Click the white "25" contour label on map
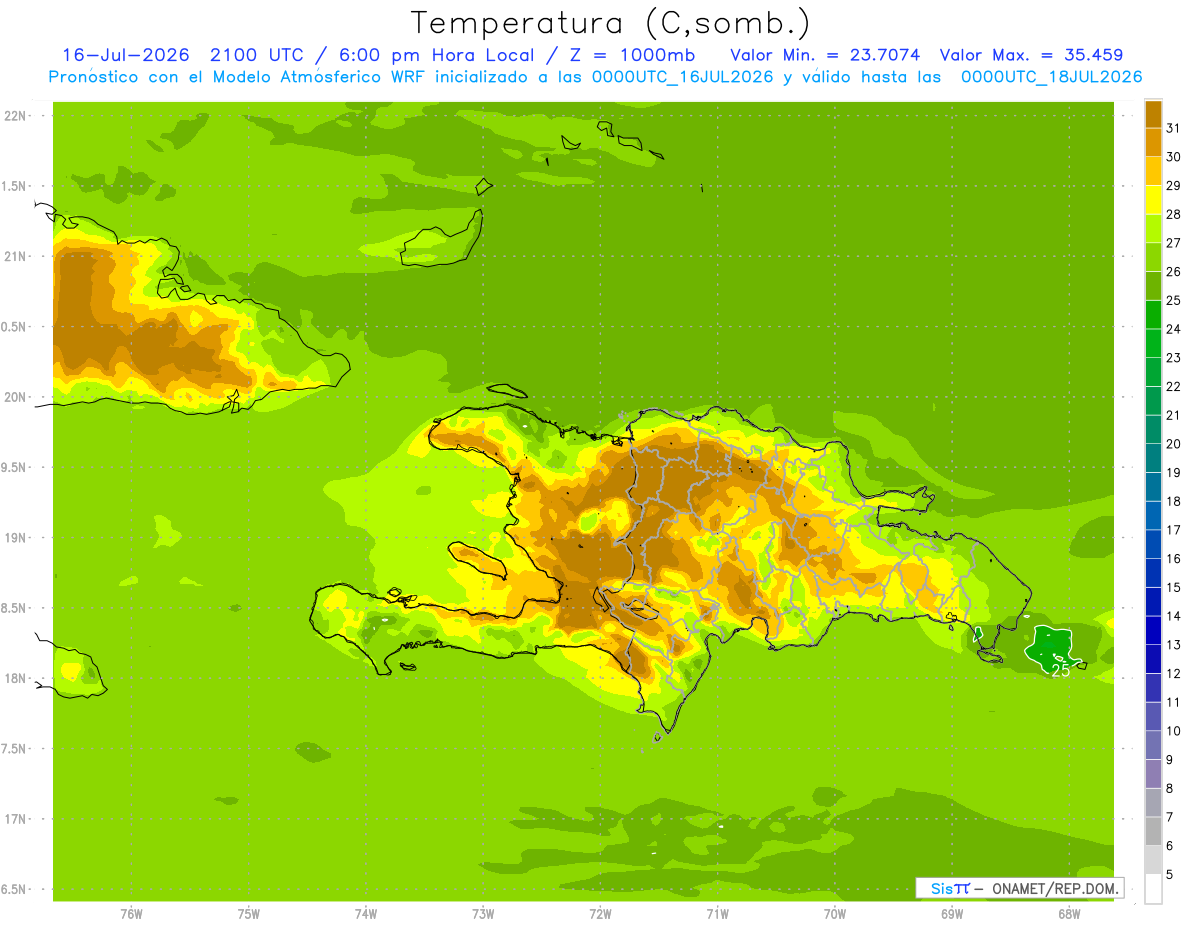This screenshot has width=1200, height=927. pyautogui.click(x=1060, y=671)
